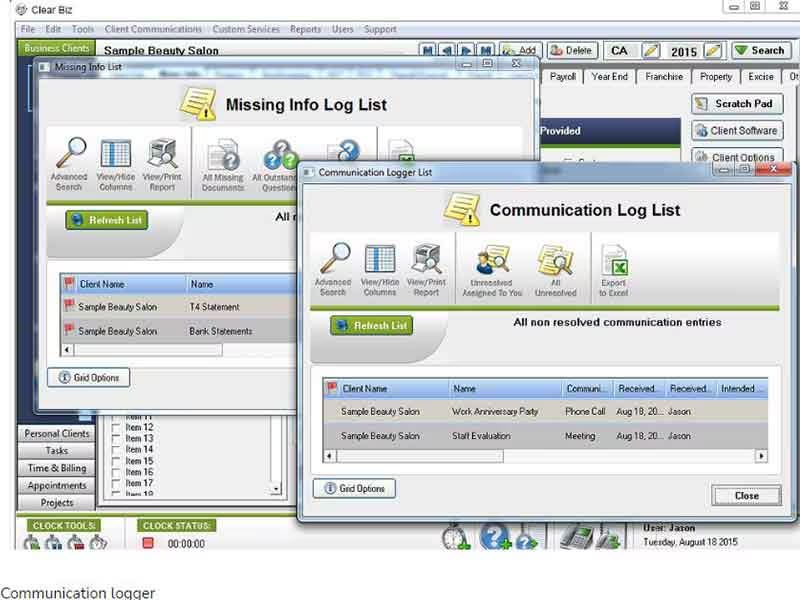Open the Client Communications menu
This screenshot has height=600, width=800.
click(153, 29)
